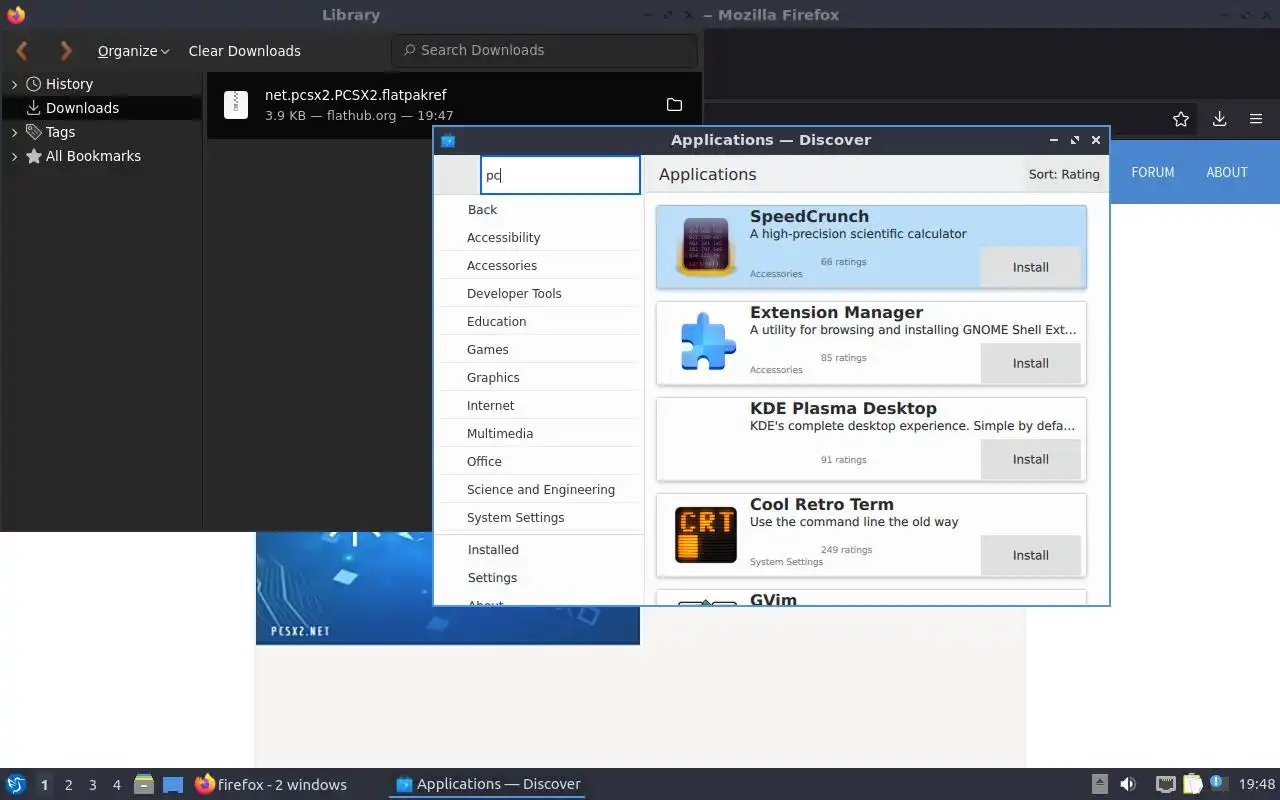Open the start menu icon in the taskbar

pos(16,784)
